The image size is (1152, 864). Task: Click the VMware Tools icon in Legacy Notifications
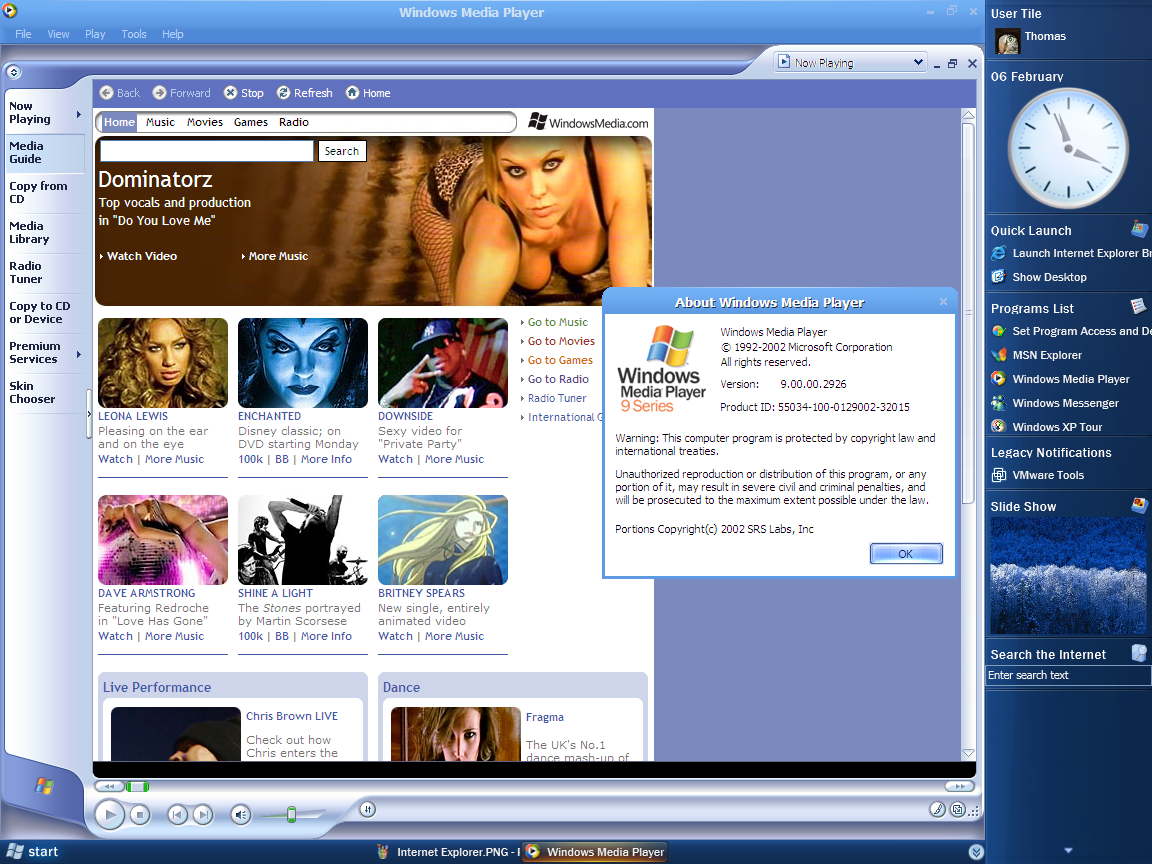click(x=998, y=475)
